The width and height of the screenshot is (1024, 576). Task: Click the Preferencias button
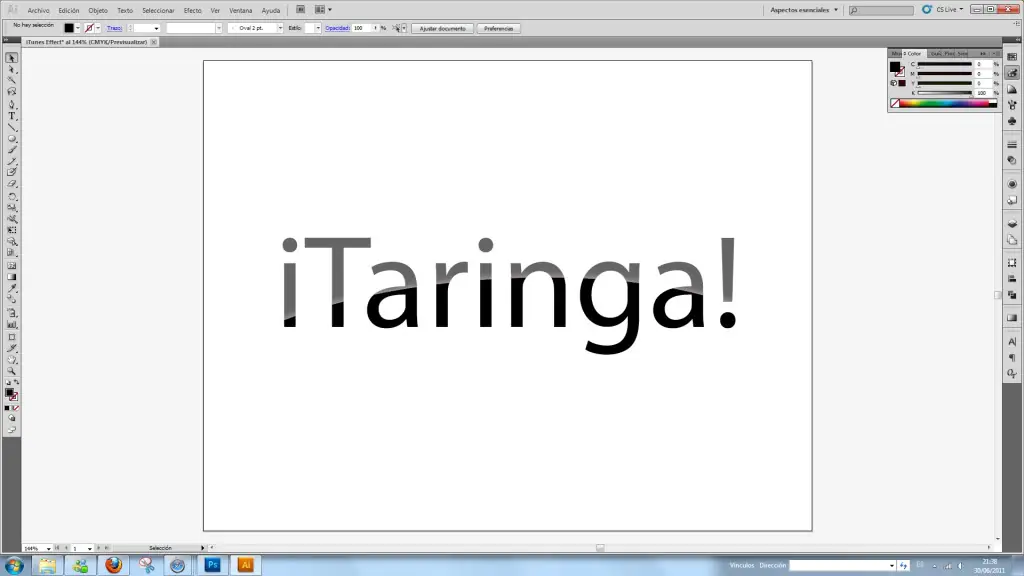[498, 28]
